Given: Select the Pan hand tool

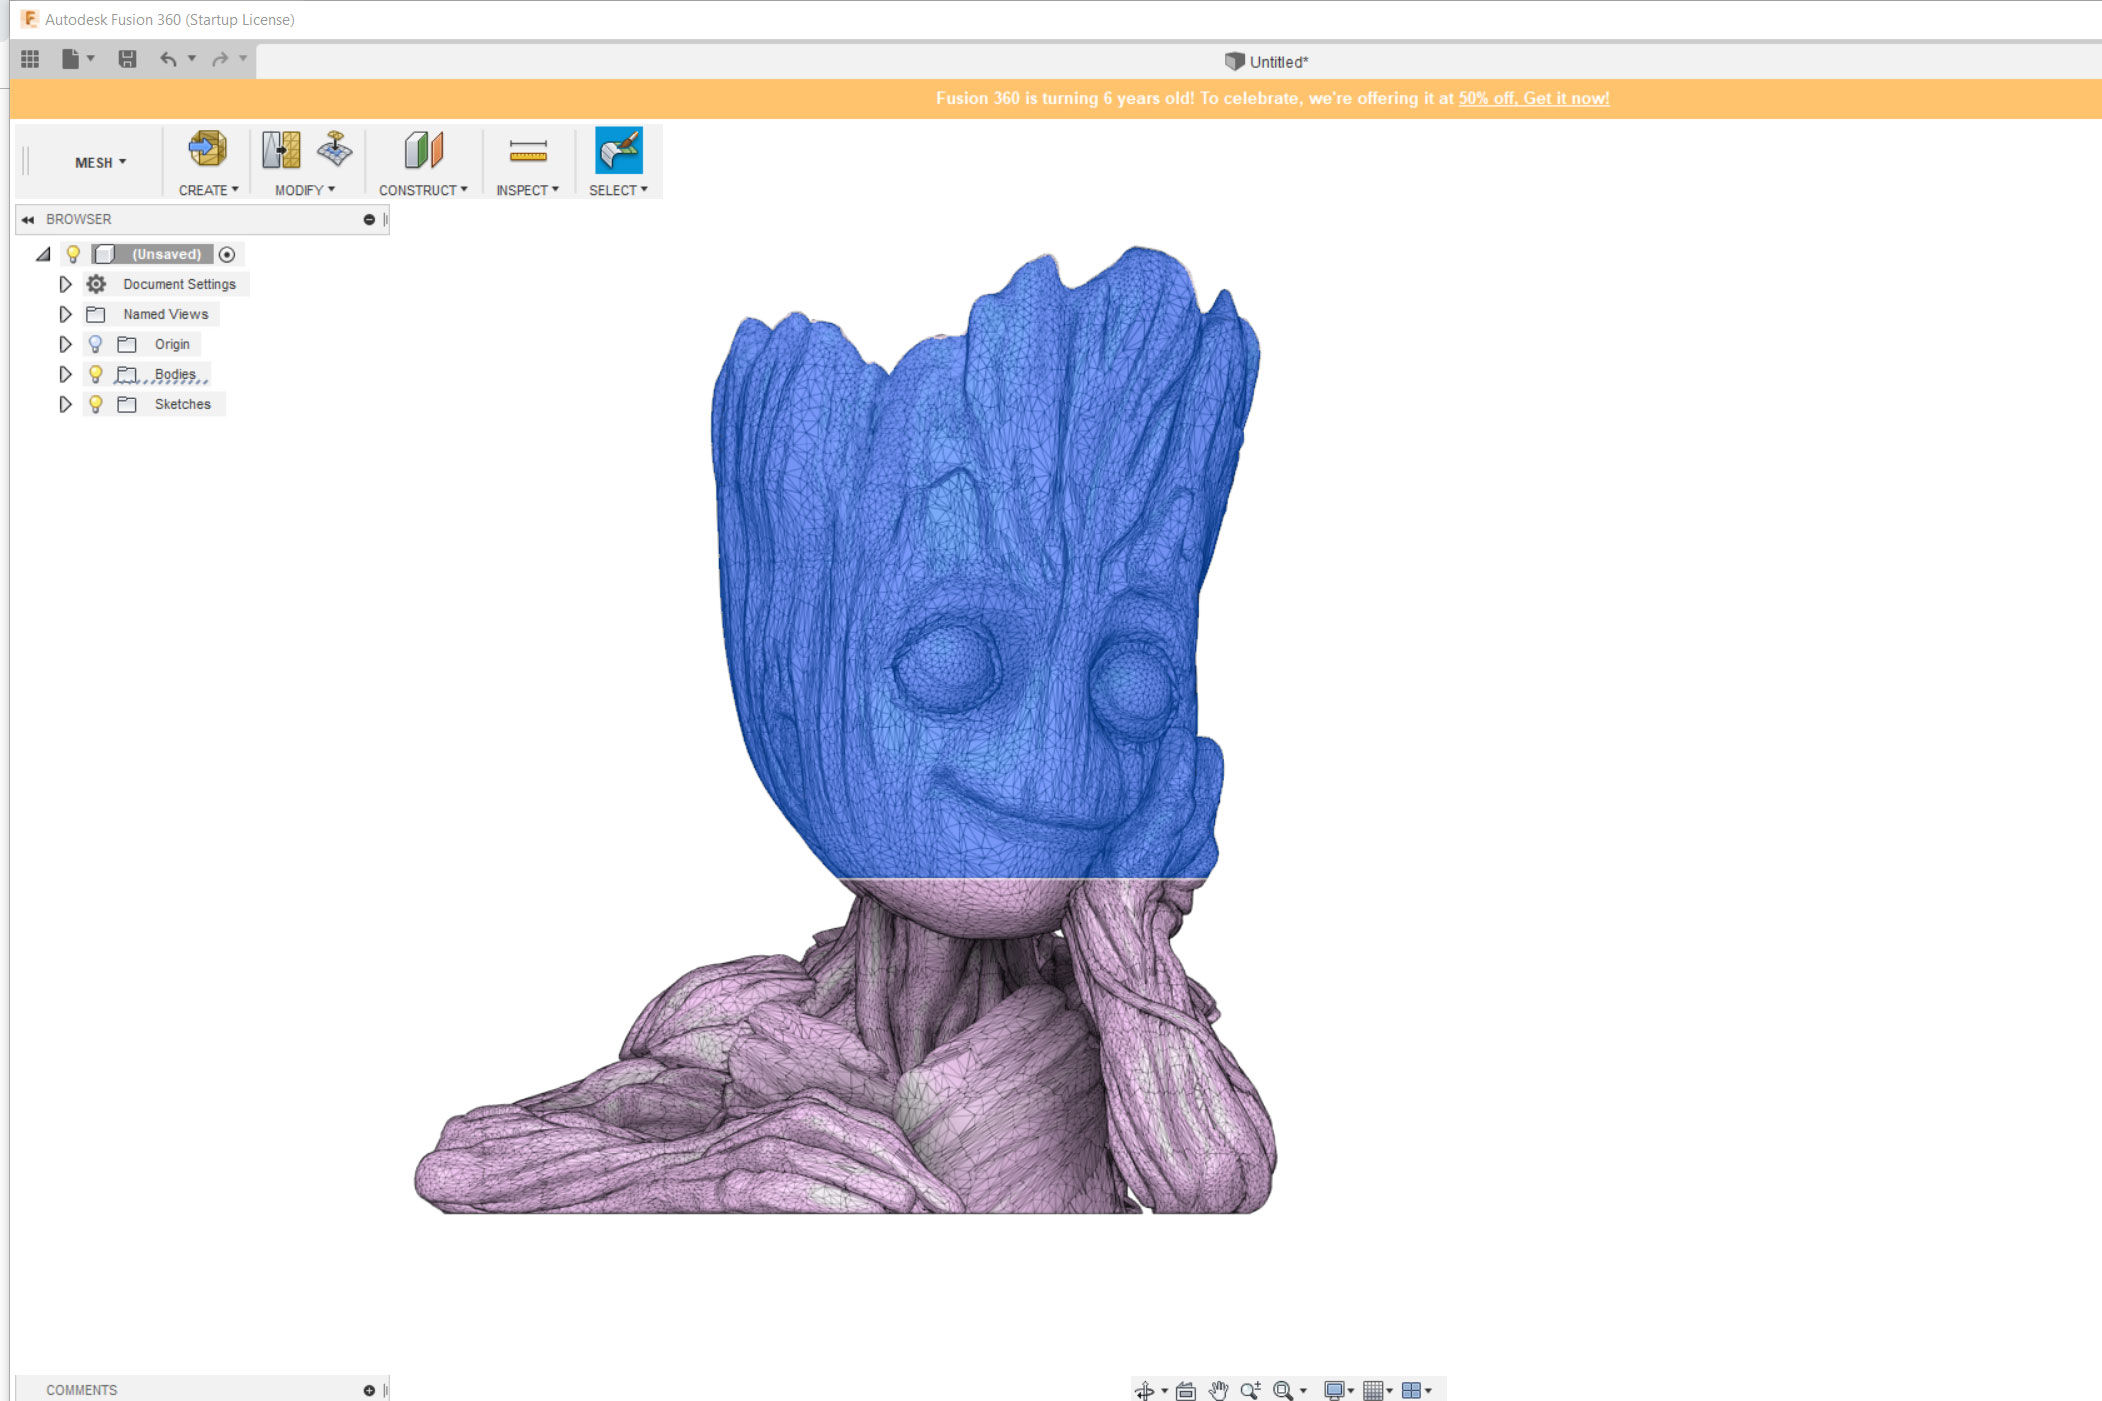Looking at the screenshot, I should point(1218,1390).
